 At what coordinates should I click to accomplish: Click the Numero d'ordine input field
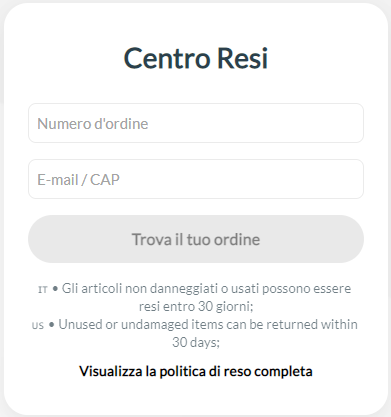[x=196, y=123]
